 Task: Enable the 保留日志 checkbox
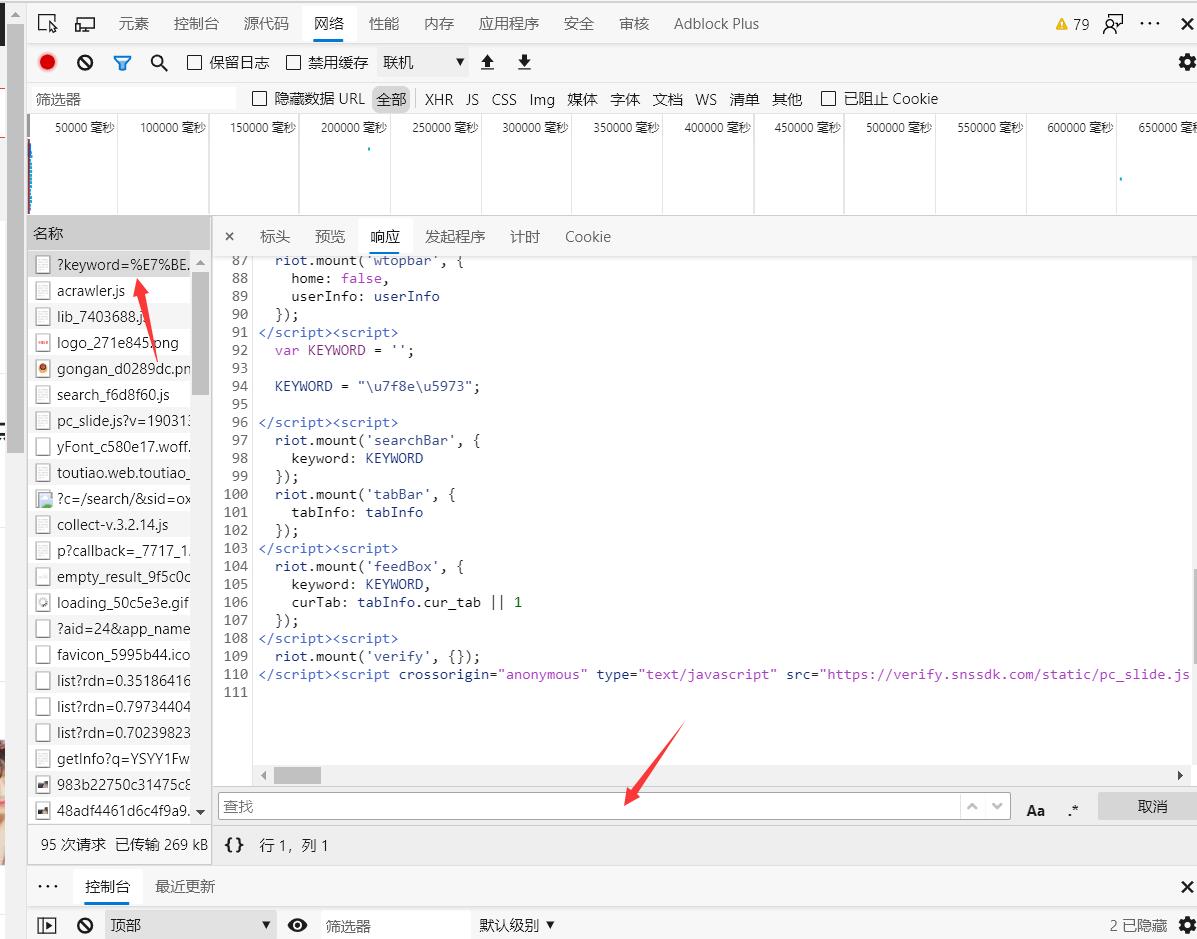(x=195, y=63)
